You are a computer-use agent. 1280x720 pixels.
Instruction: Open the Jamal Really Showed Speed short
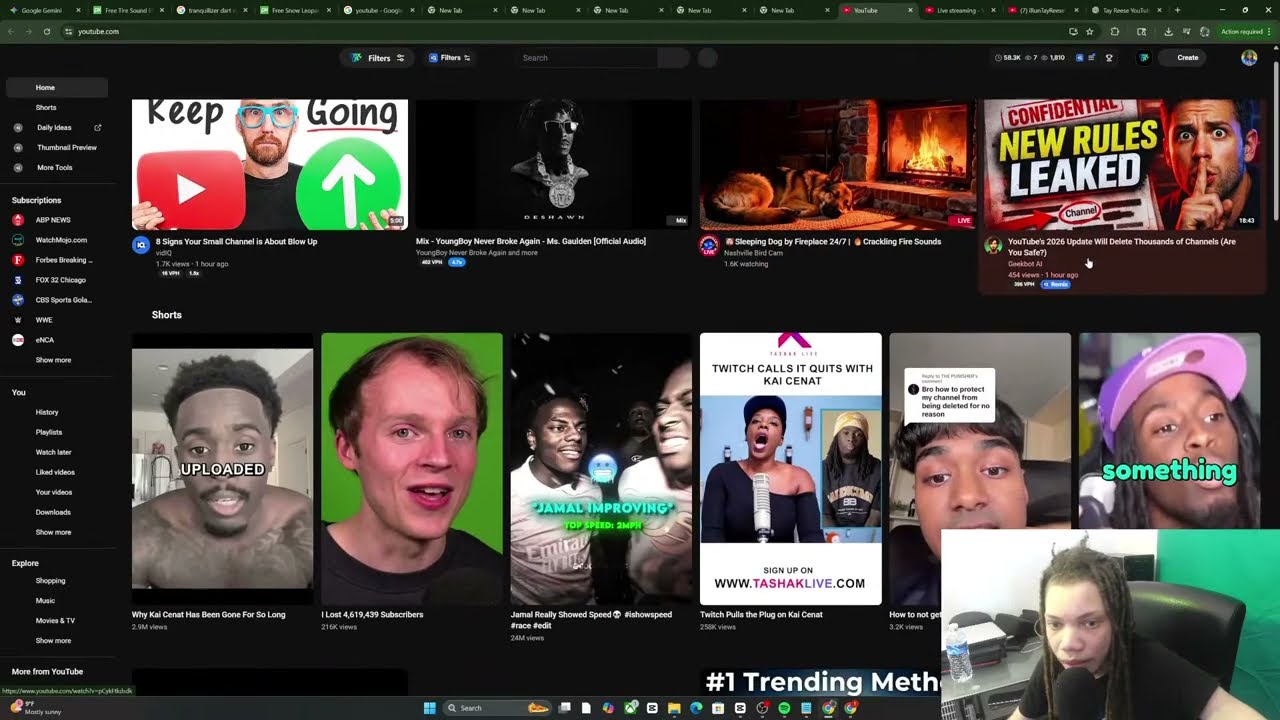click(601, 469)
